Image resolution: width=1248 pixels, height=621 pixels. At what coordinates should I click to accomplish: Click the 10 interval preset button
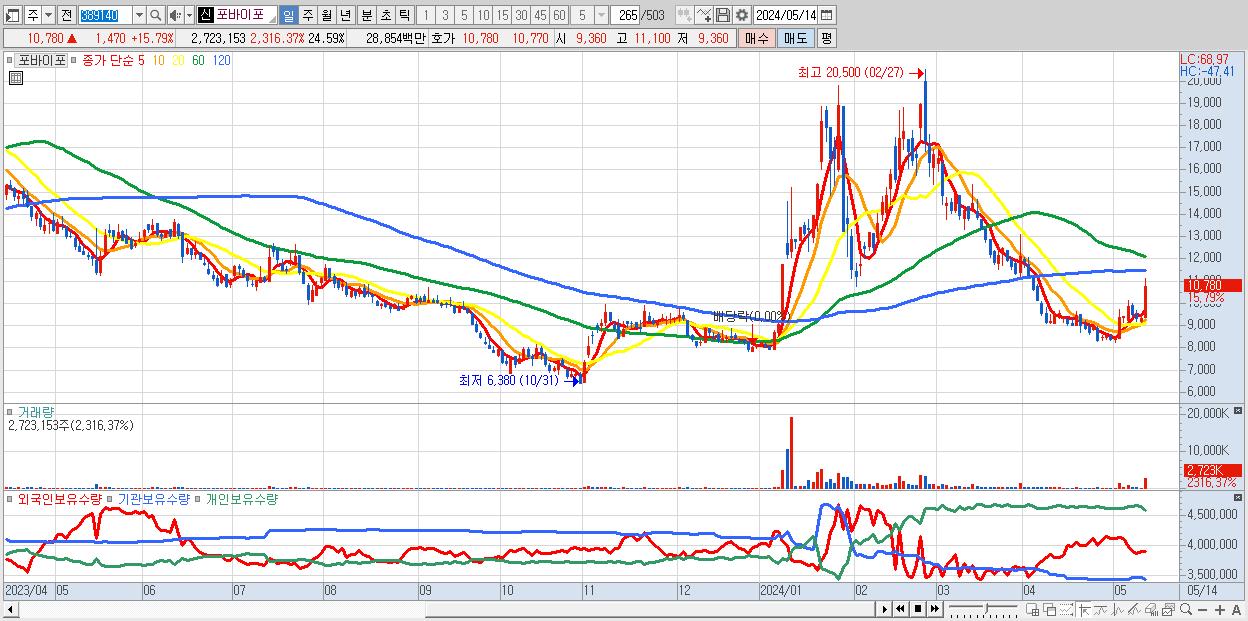point(483,15)
